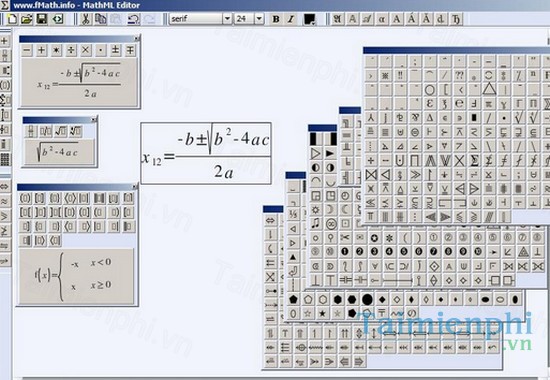This screenshot has height=380, width=550.
Task: Open the font size dropdown arrow
Action: coord(259,19)
